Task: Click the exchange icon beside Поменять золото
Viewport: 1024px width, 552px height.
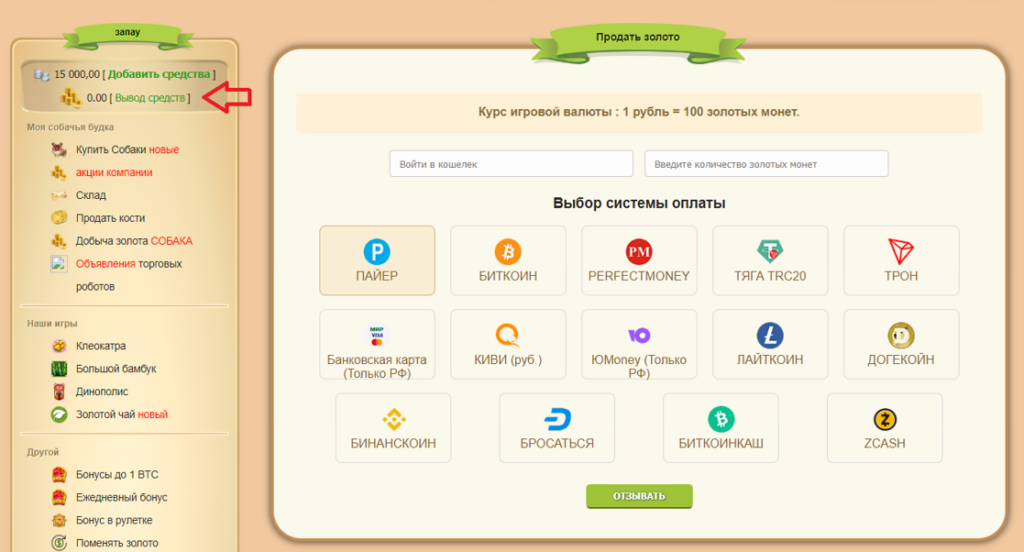Action: [59, 543]
